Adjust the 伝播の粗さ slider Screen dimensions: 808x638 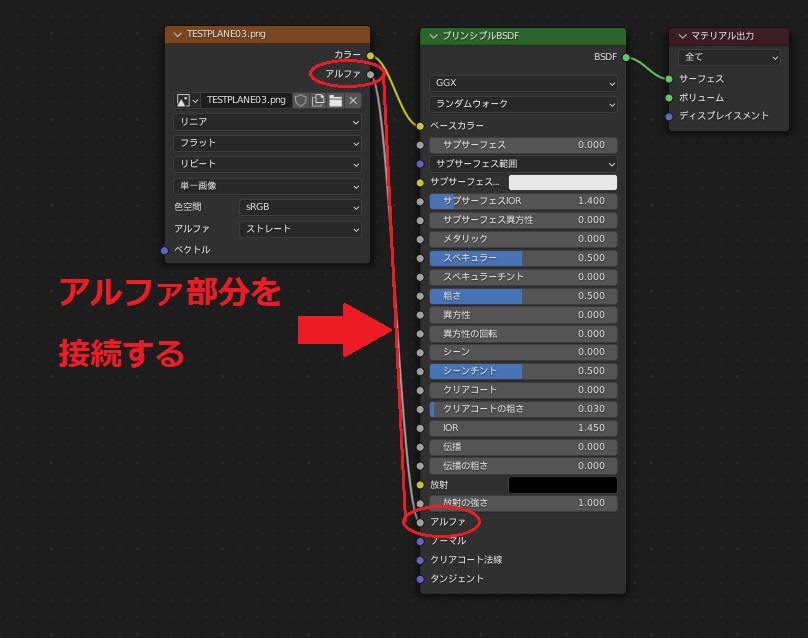(x=523, y=466)
